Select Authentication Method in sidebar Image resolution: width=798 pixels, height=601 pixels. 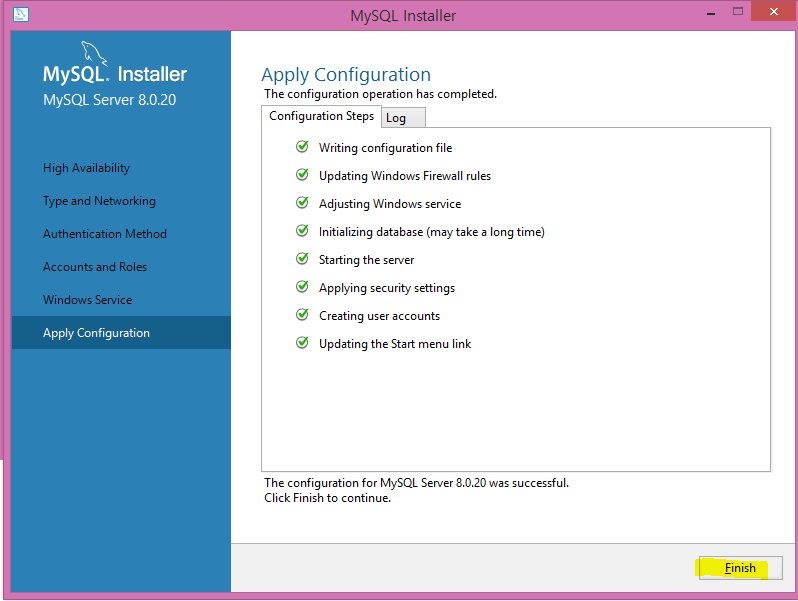pyautogui.click(x=105, y=234)
